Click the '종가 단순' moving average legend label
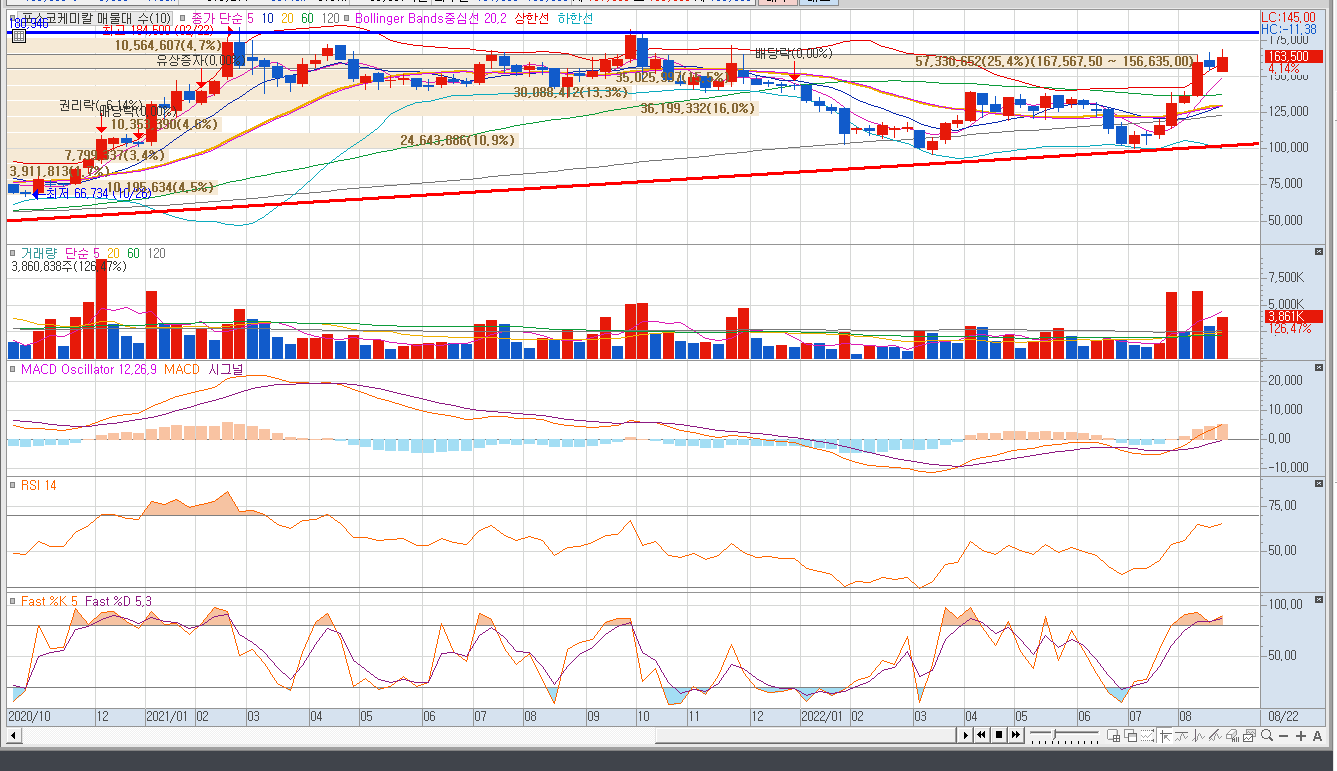This screenshot has height=771, width=1337. click(216, 18)
